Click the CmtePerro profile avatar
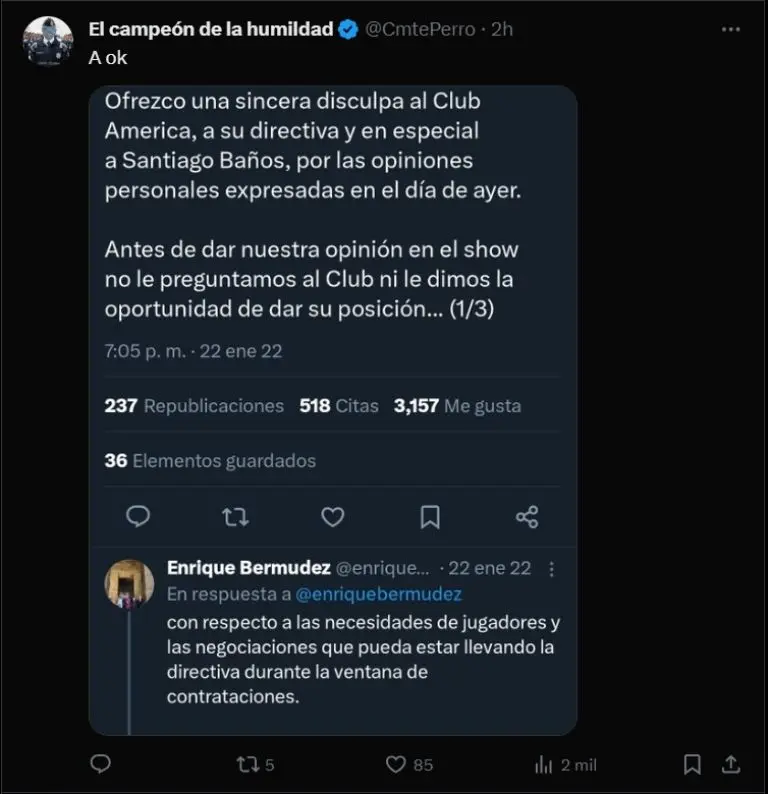This screenshot has width=768, height=794. (x=47, y=42)
